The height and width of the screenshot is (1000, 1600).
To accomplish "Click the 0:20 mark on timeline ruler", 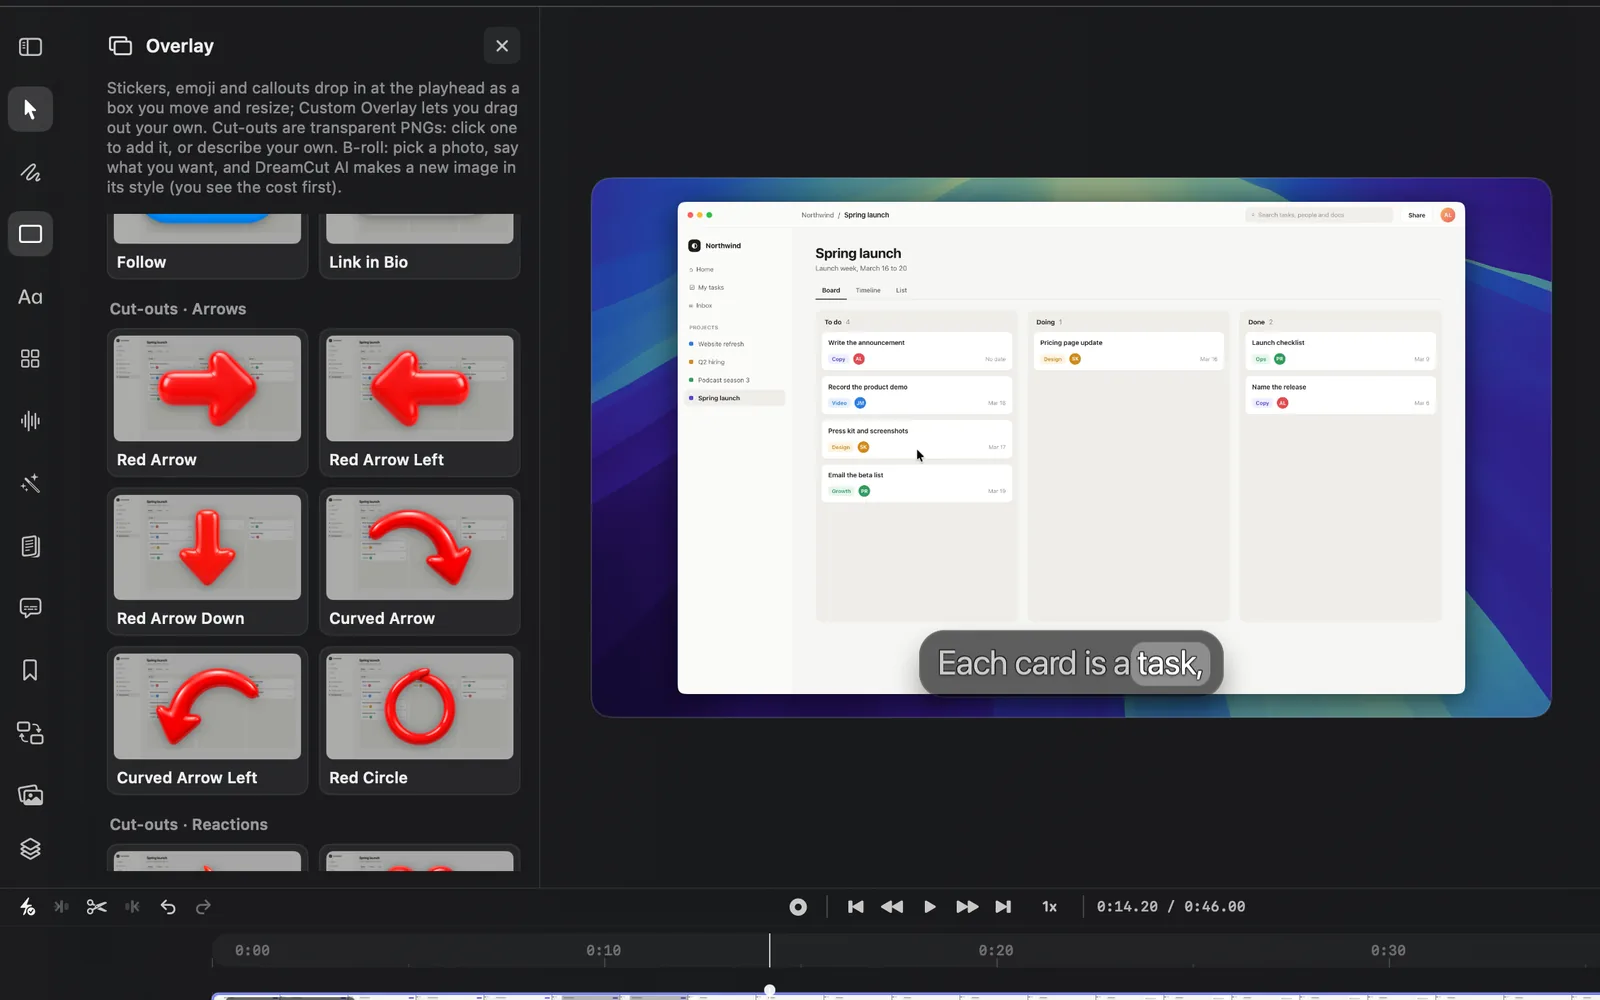I will 996,951.
